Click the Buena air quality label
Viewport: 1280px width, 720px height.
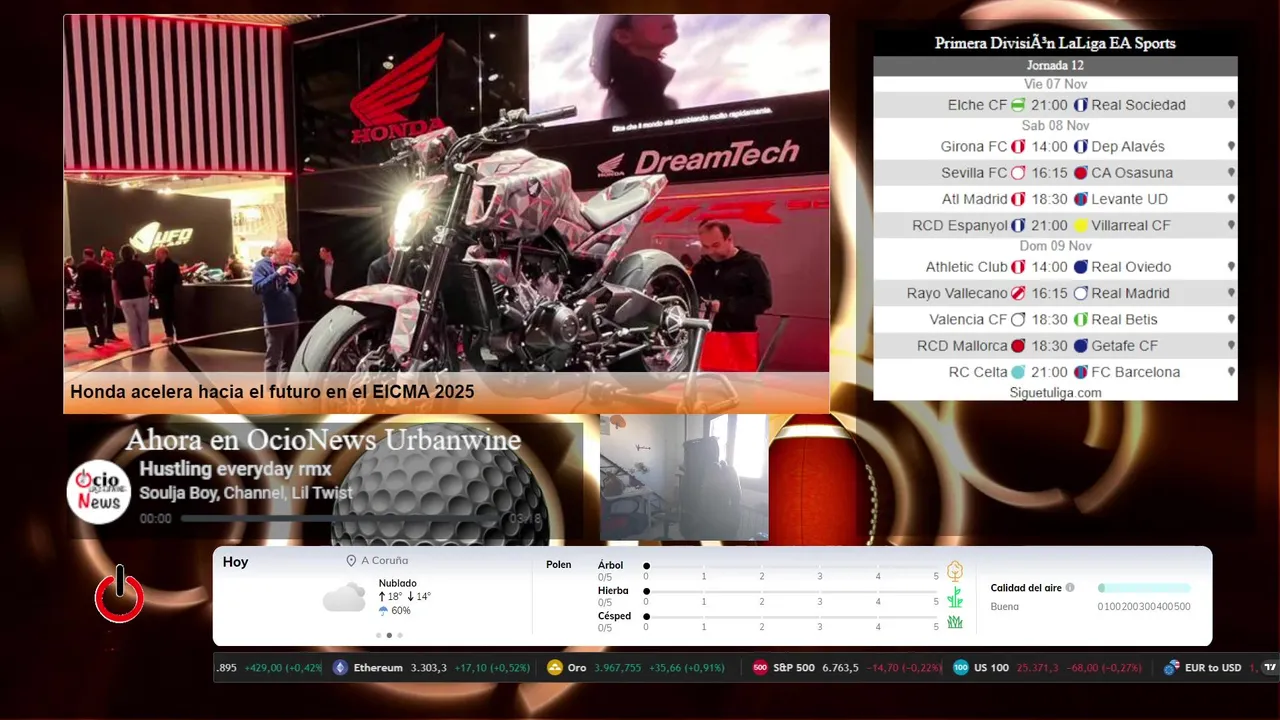pos(1005,607)
